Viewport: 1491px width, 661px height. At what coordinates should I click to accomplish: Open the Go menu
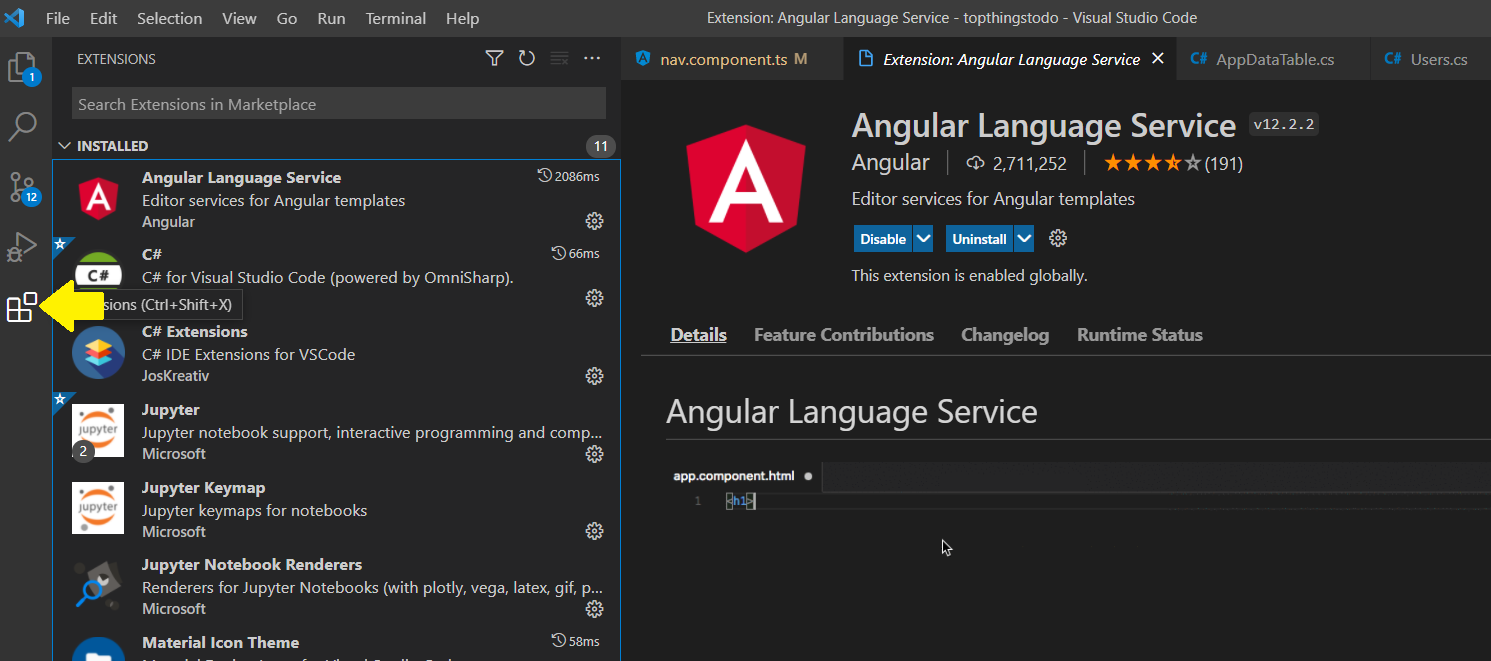[285, 18]
